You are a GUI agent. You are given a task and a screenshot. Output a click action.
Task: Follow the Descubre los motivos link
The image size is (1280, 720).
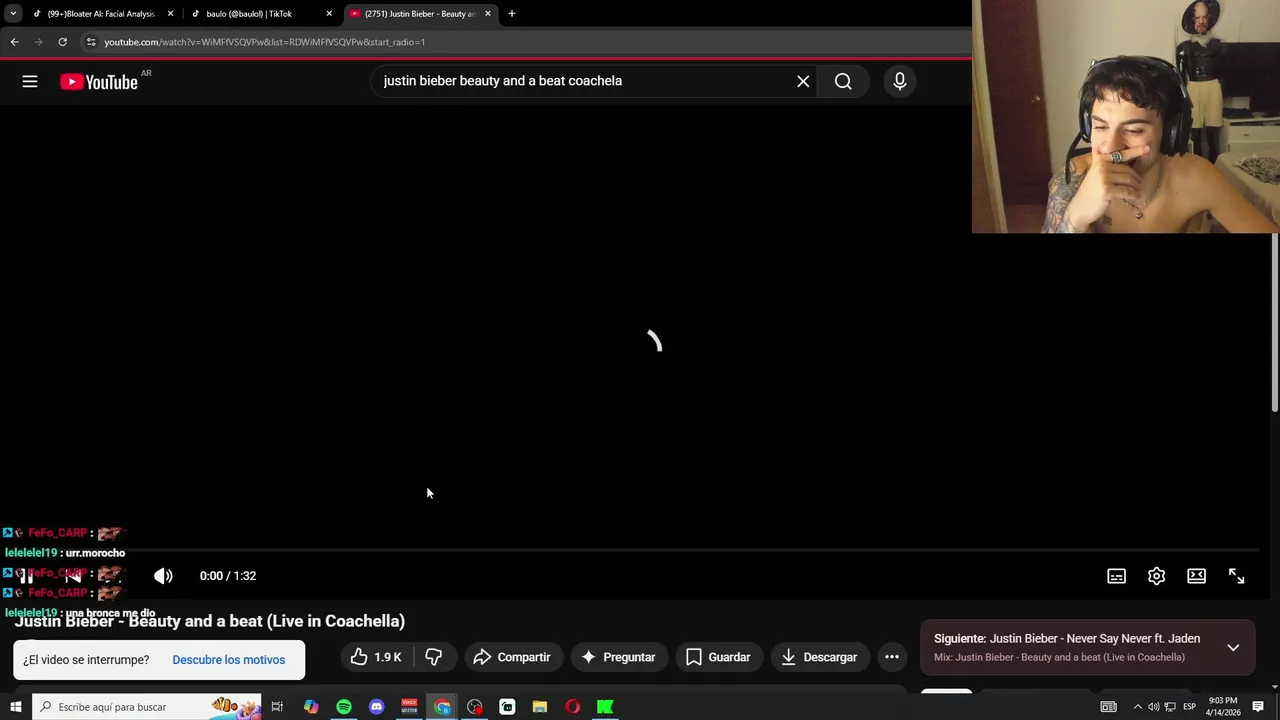(x=228, y=660)
